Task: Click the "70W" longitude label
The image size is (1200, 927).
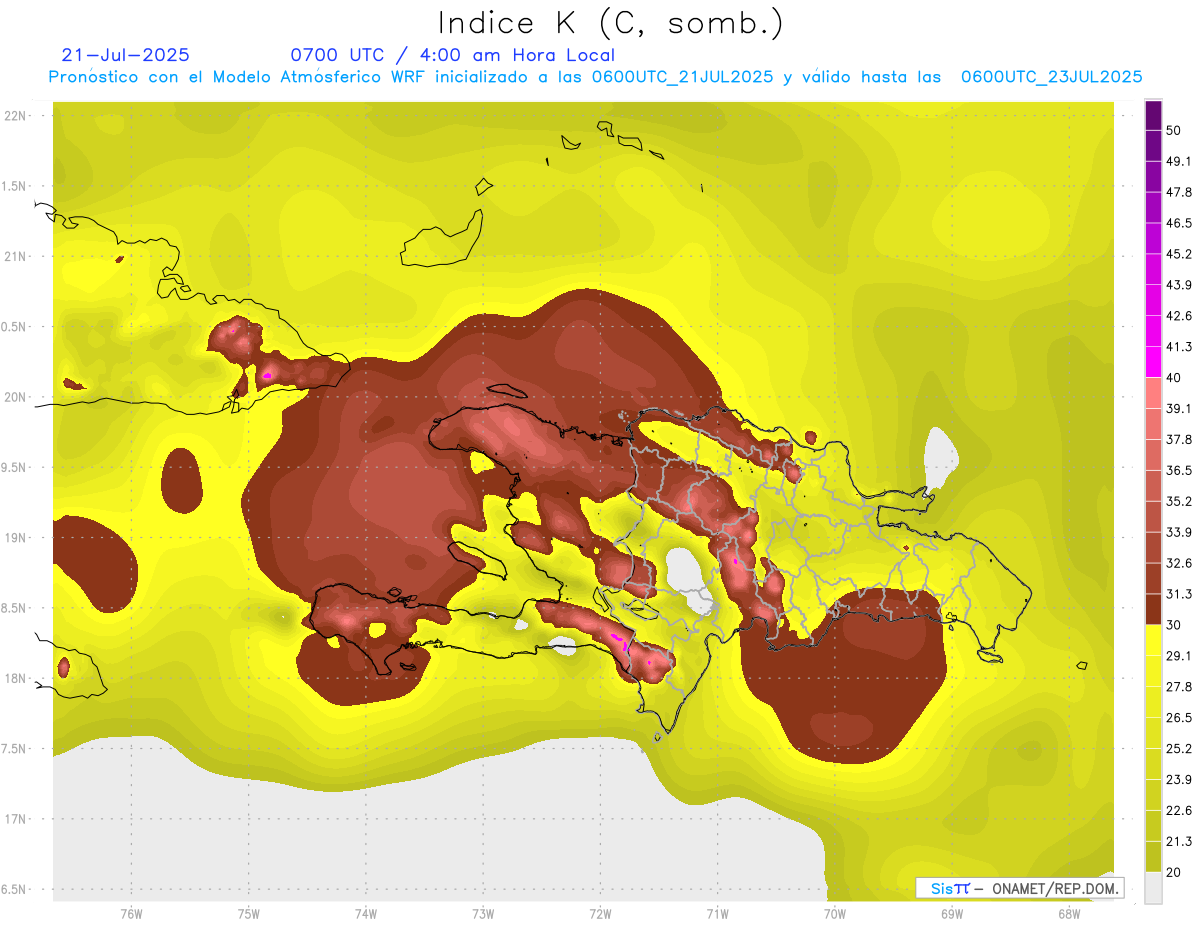Action: click(x=835, y=913)
